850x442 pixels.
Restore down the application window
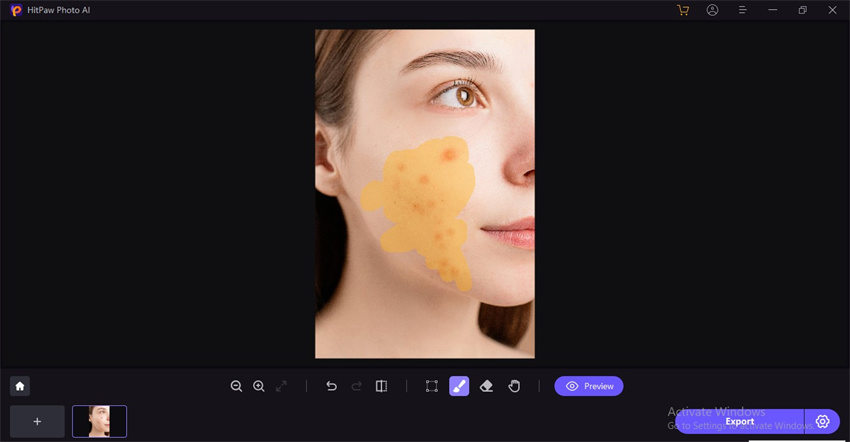(802, 10)
